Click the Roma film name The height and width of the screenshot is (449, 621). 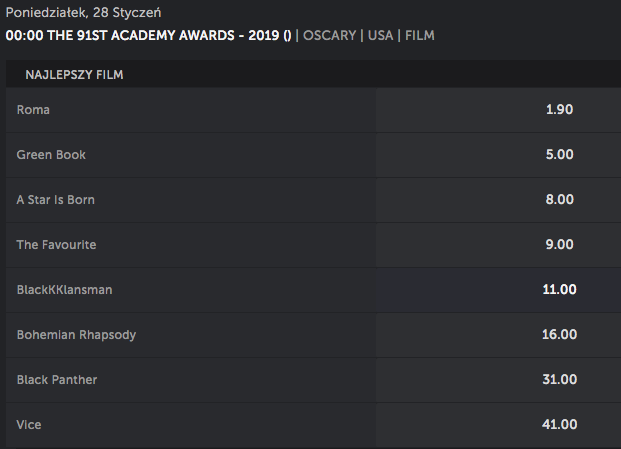coord(33,110)
